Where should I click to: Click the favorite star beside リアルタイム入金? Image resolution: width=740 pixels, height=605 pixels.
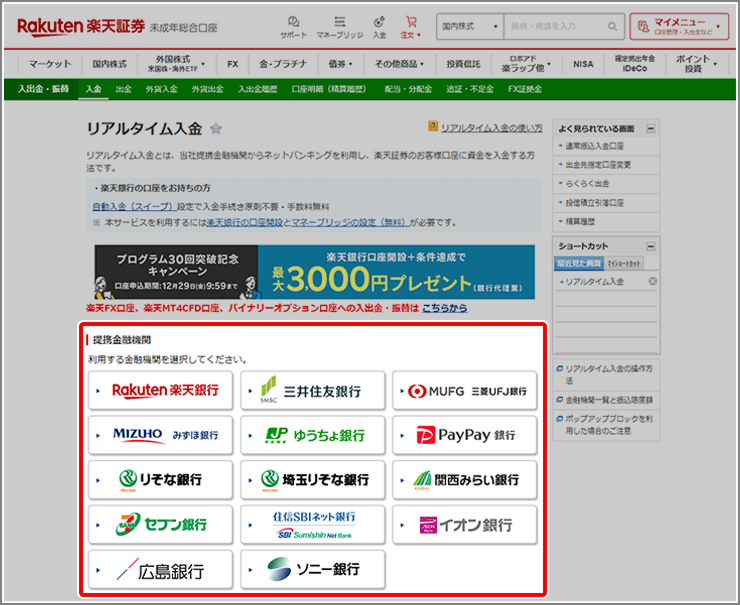point(216,128)
